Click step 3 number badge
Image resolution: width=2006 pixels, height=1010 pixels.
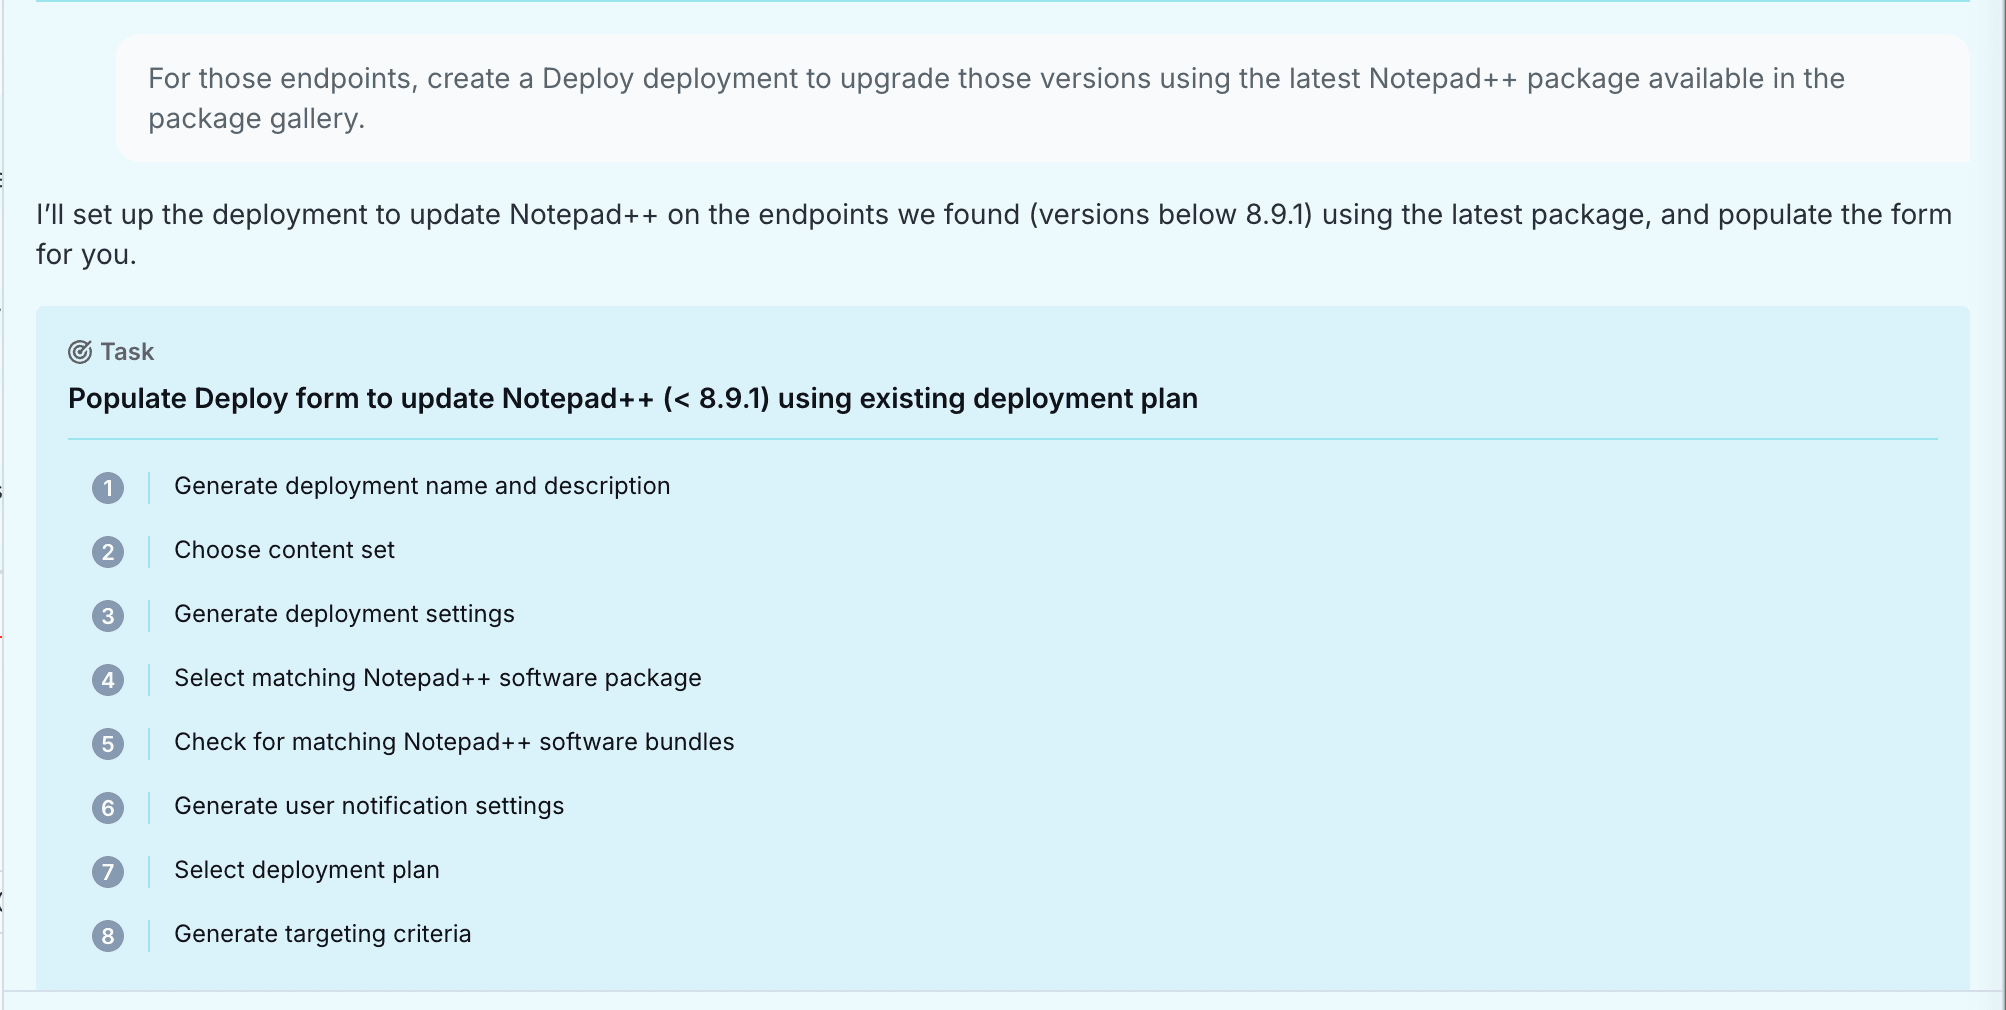[x=108, y=616]
